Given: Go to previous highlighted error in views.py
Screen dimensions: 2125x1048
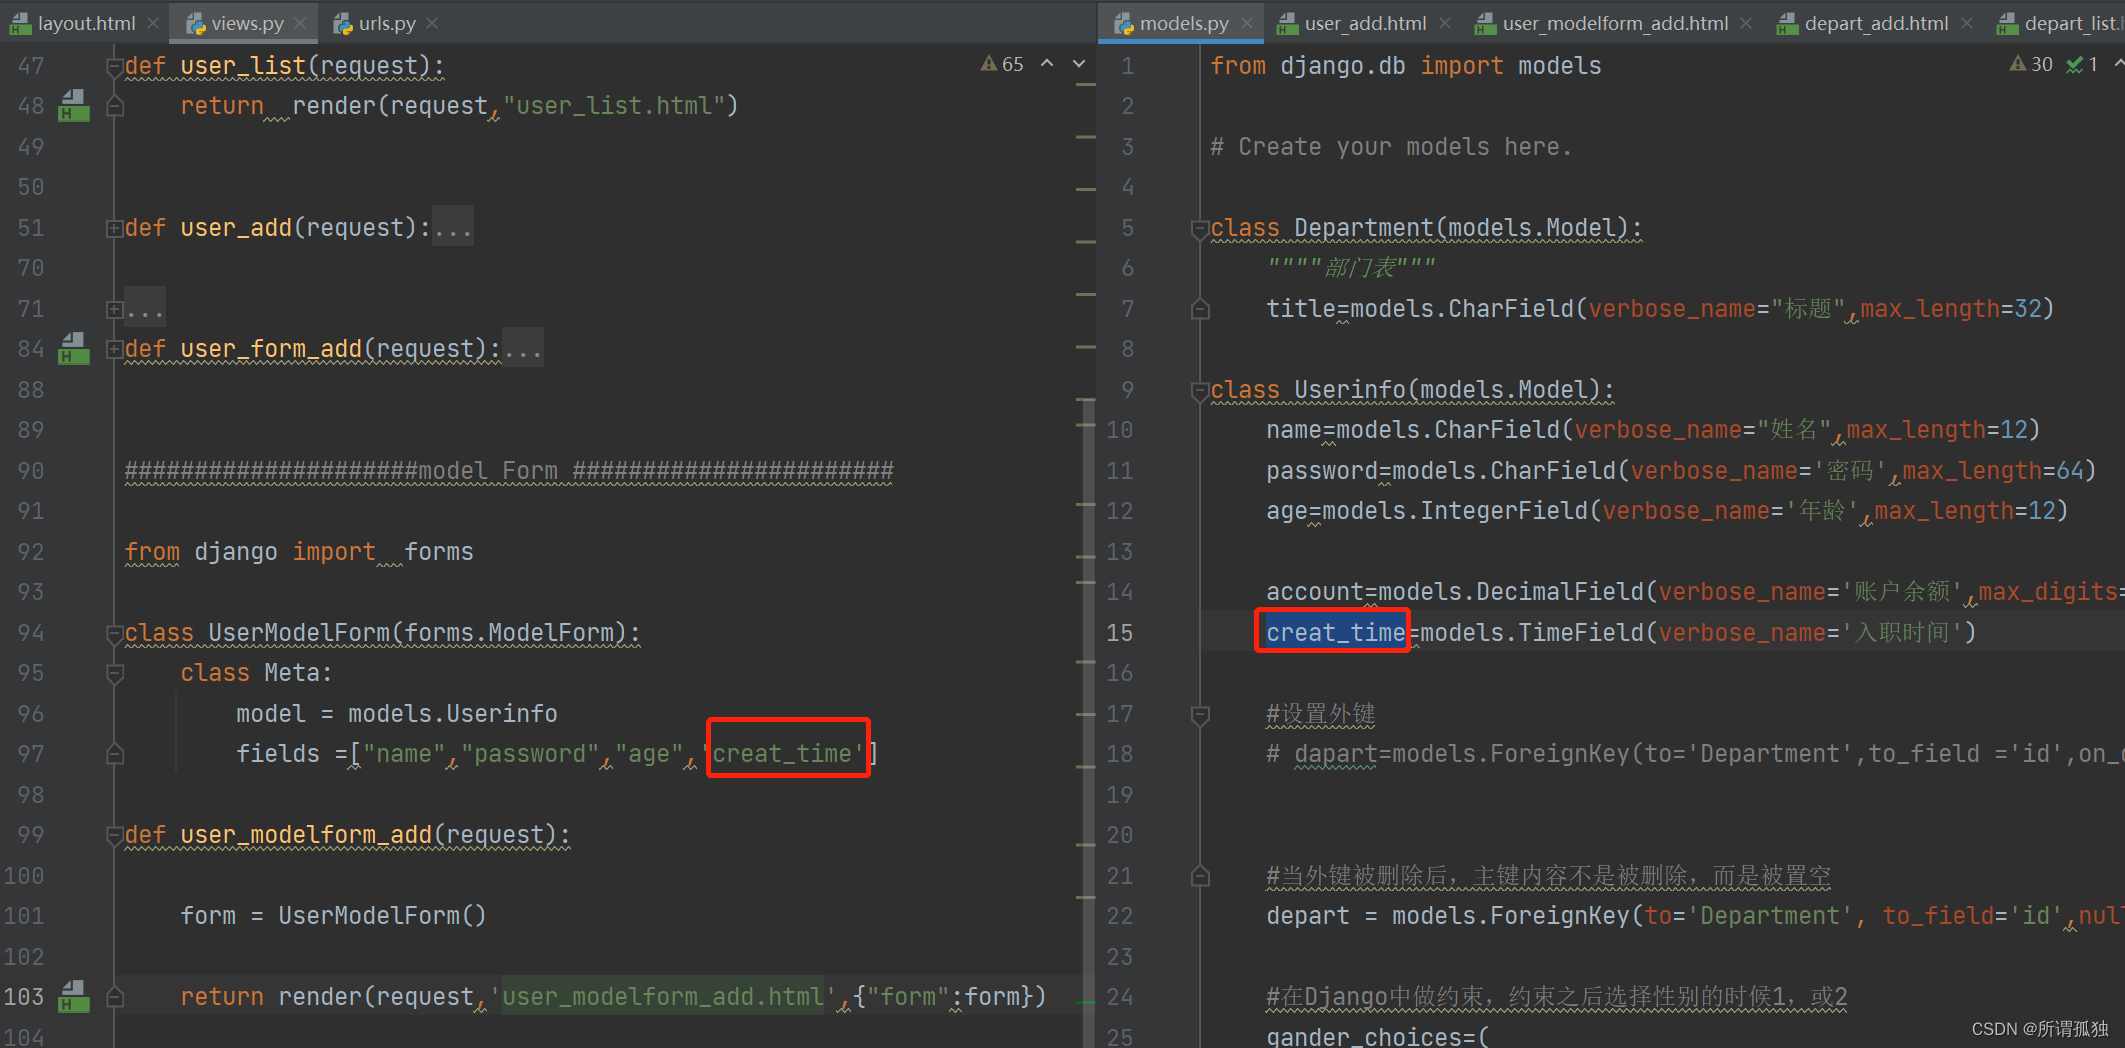Looking at the screenshot, I should pos(1047,64).
